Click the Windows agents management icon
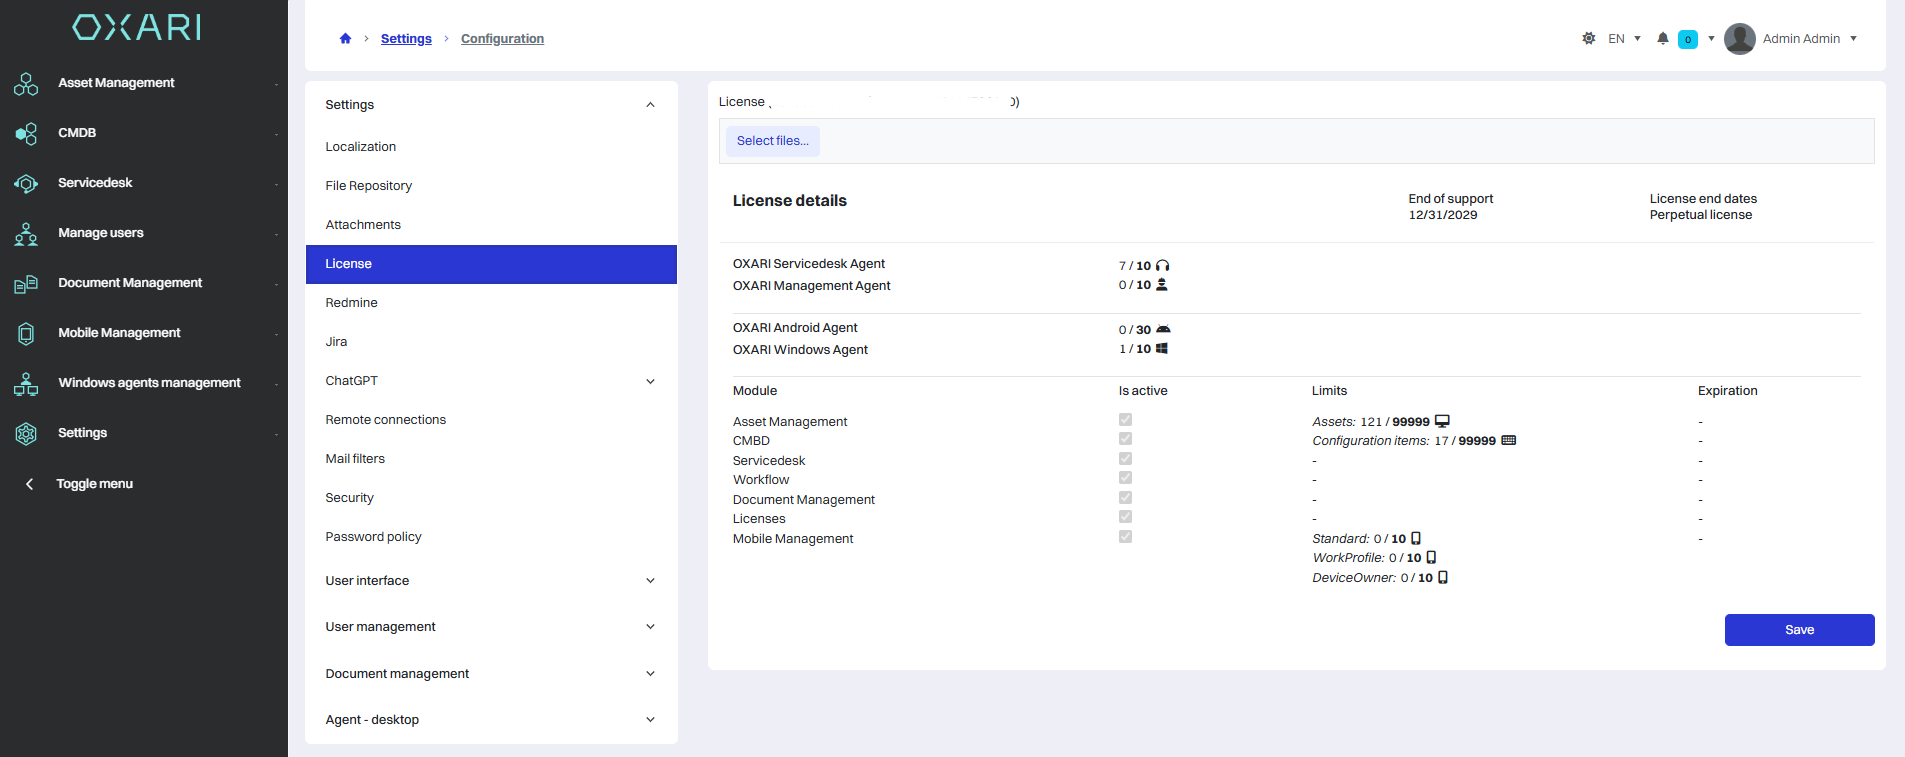Screen dimensions: 1905x757 coord(26,384)
